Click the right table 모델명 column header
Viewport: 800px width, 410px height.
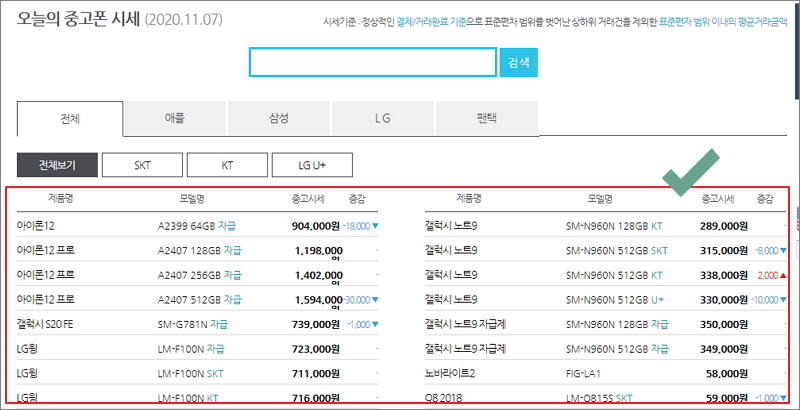600,199
